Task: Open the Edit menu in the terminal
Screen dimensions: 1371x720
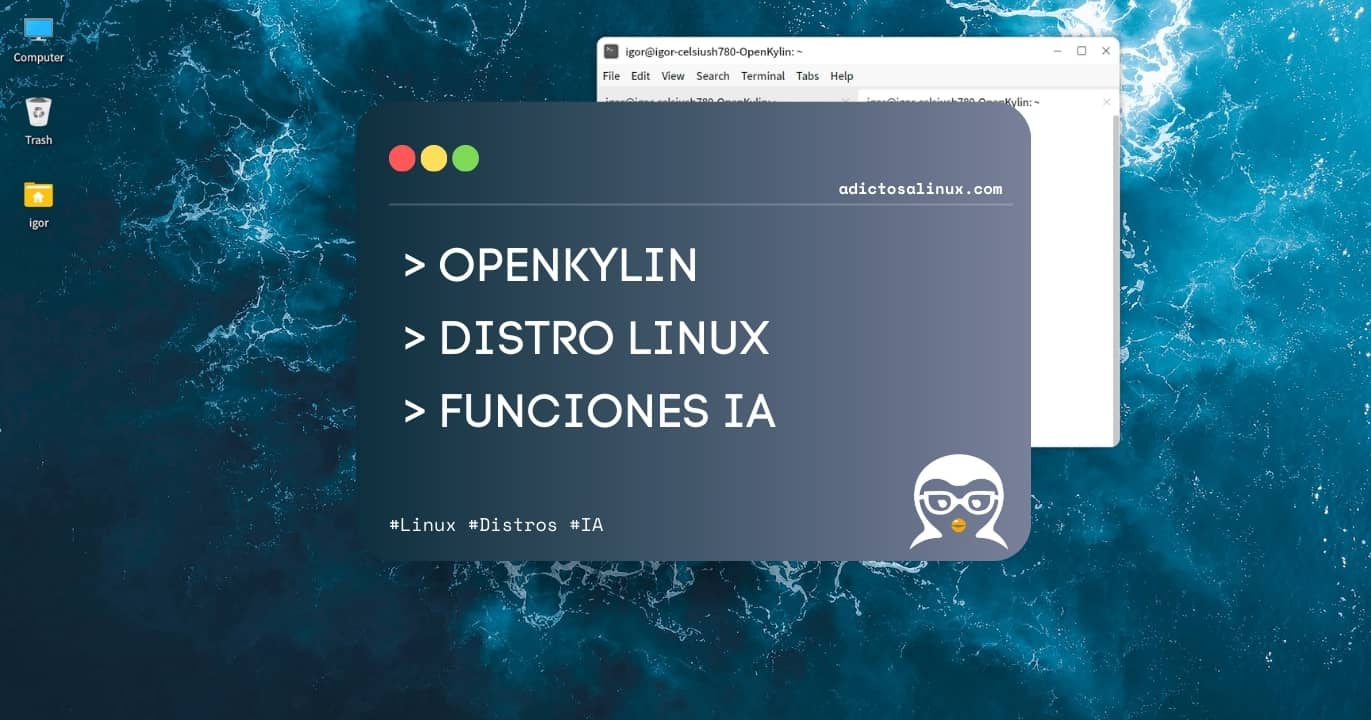Action: [640, 75]
